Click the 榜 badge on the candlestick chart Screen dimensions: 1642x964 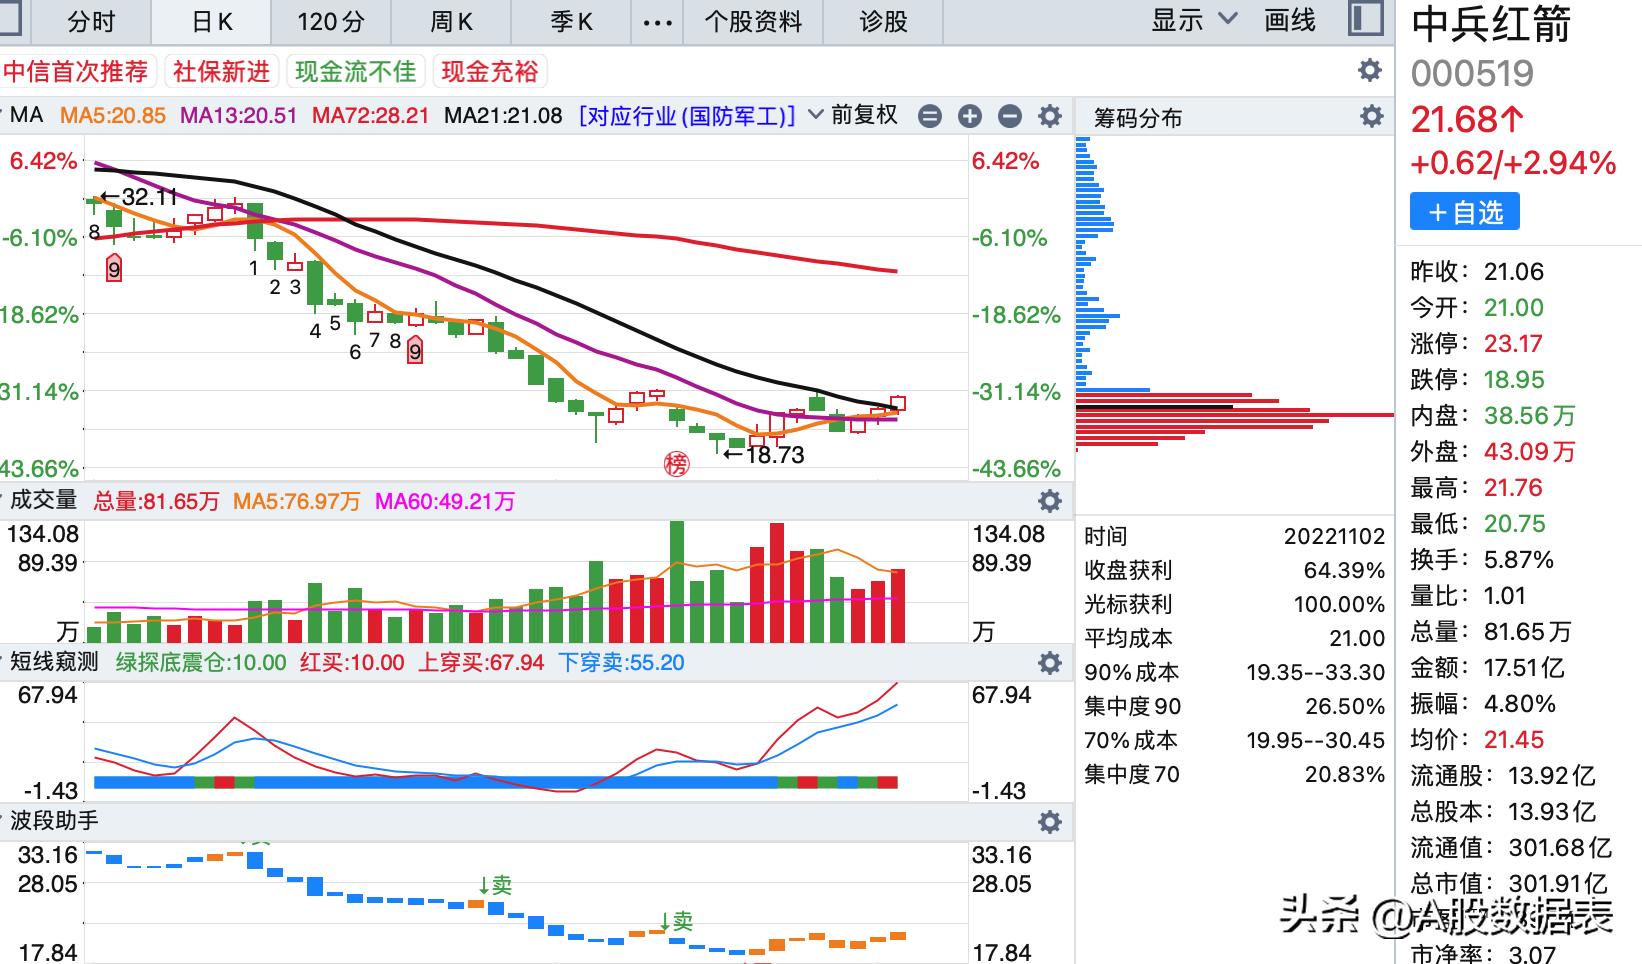coord(676,462)
